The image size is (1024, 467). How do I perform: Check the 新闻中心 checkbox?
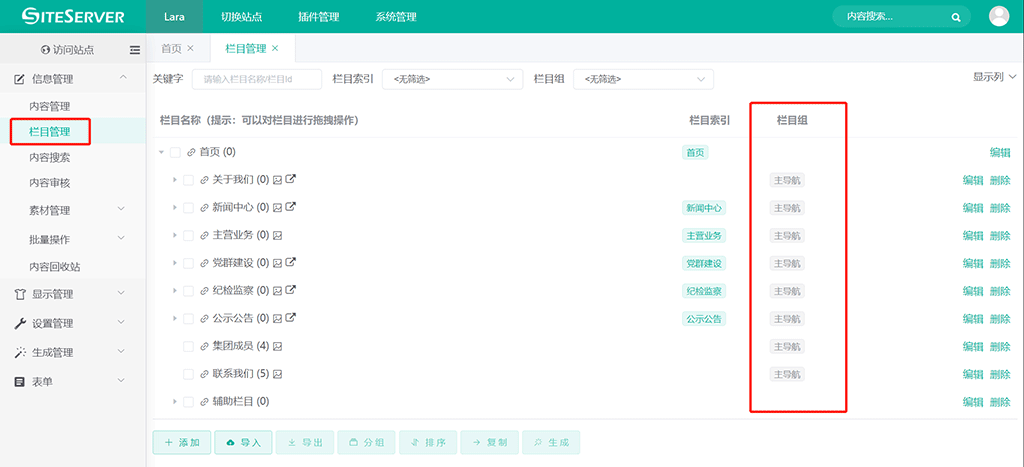(188, 208)
